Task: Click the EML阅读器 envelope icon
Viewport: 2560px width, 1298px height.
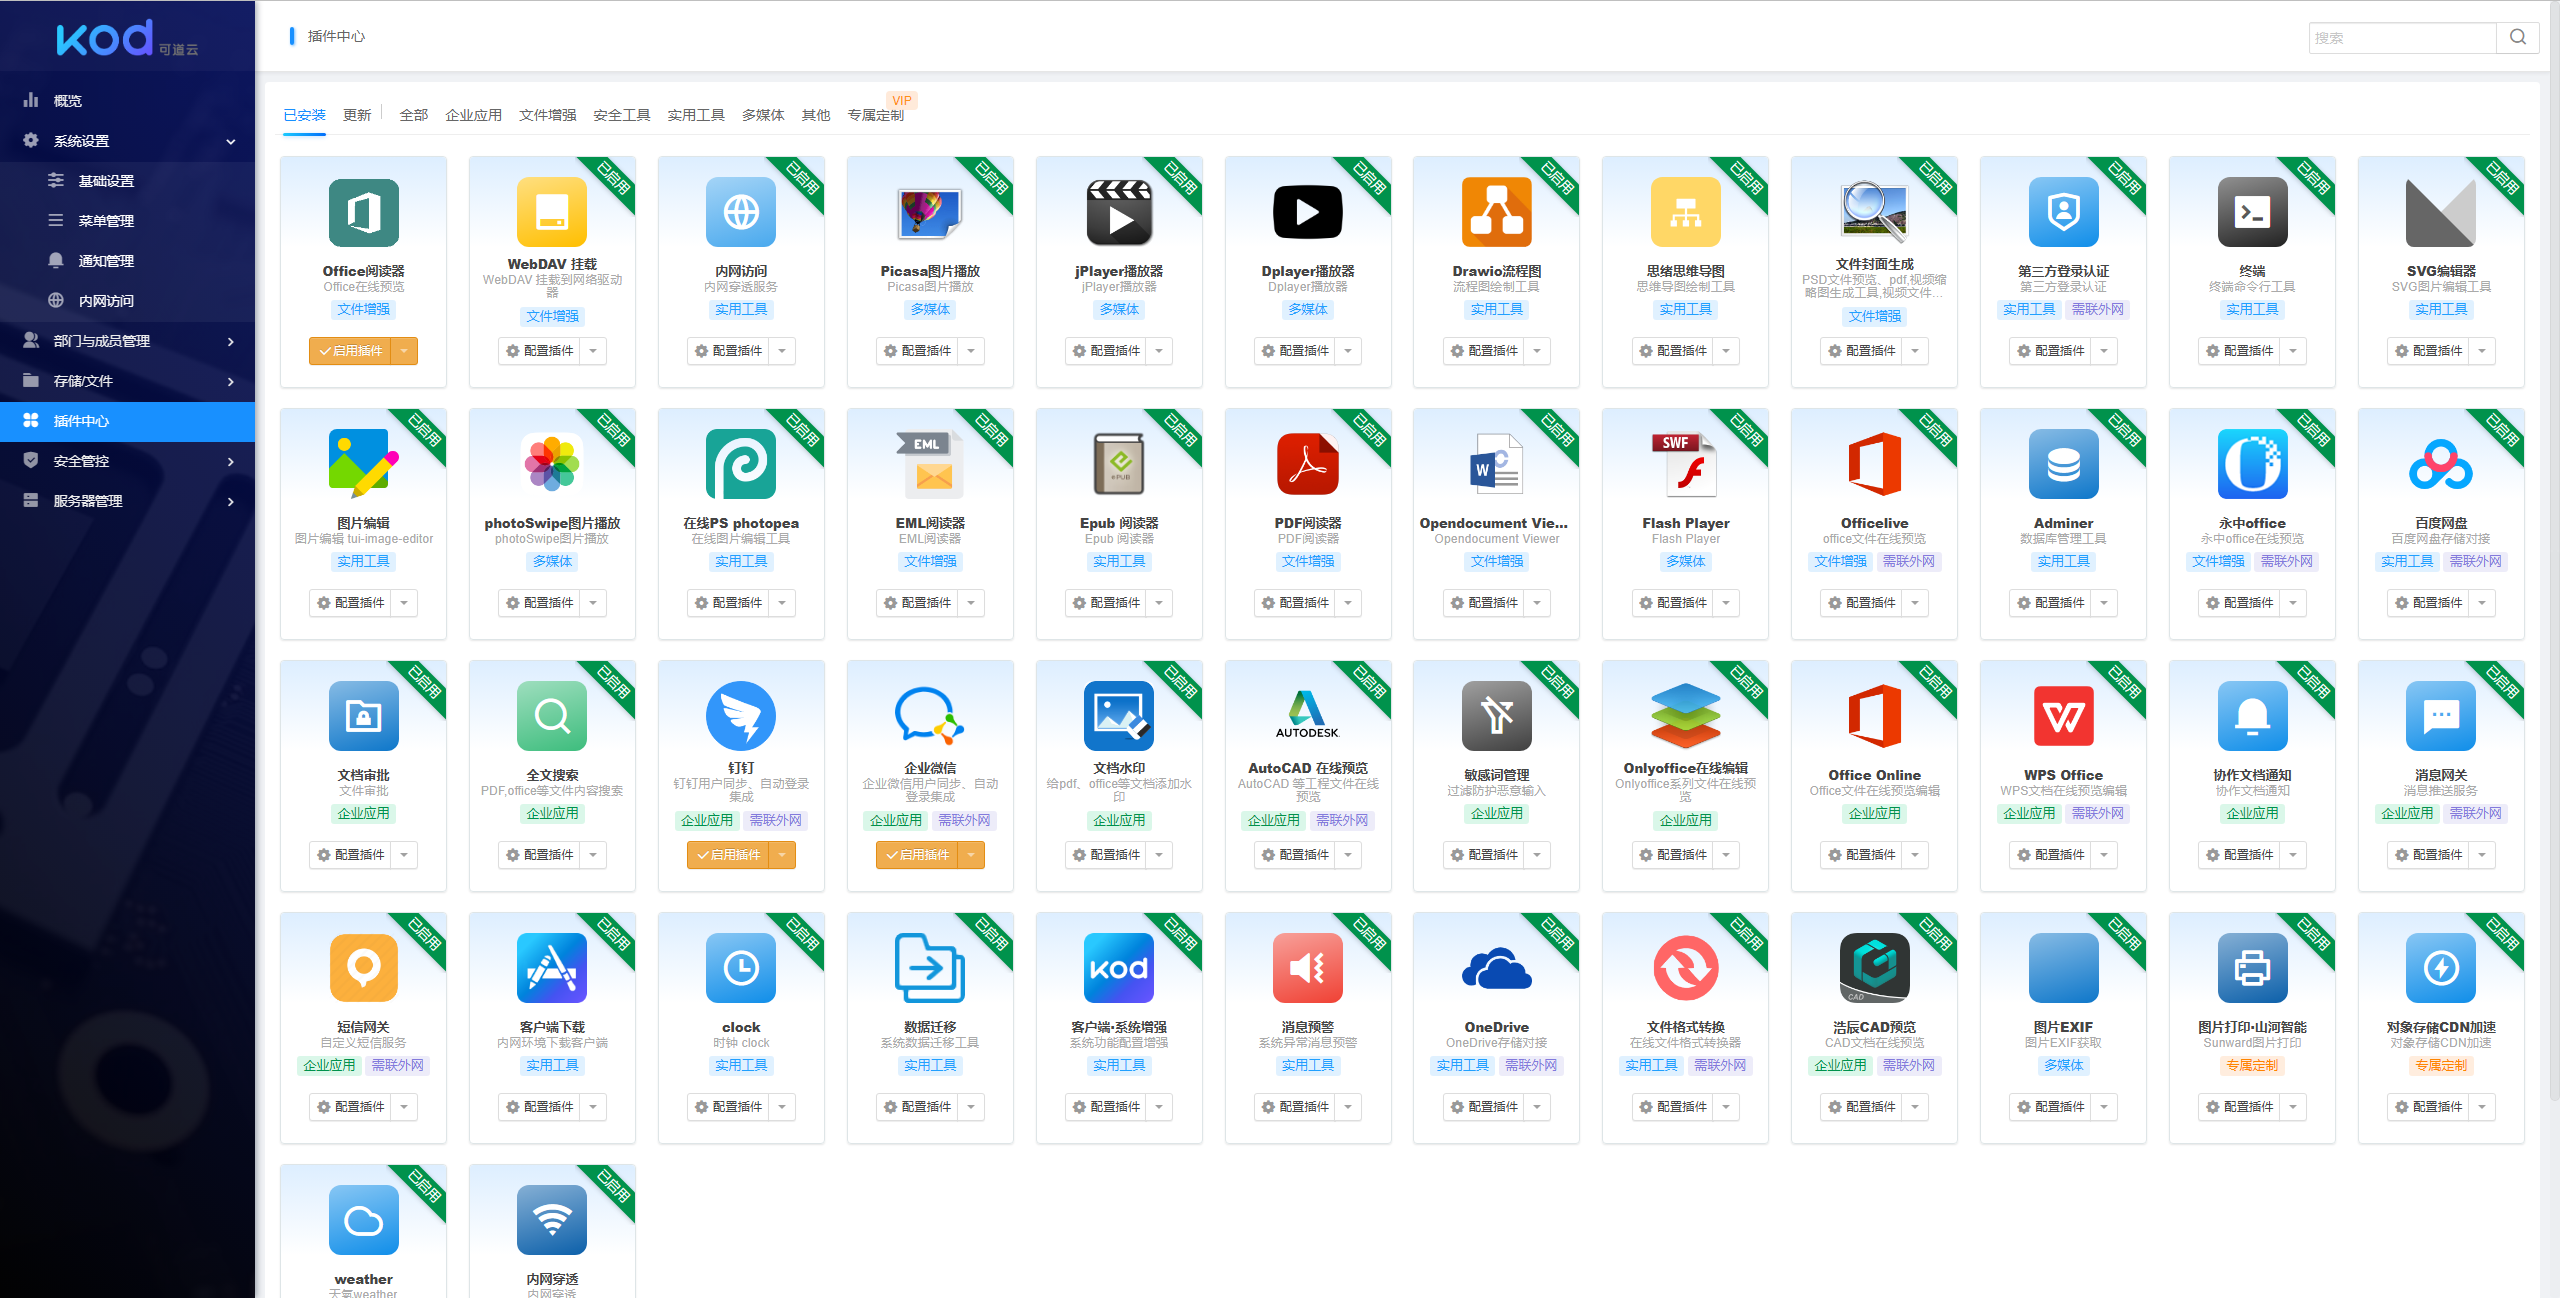Action: (930, 464)
